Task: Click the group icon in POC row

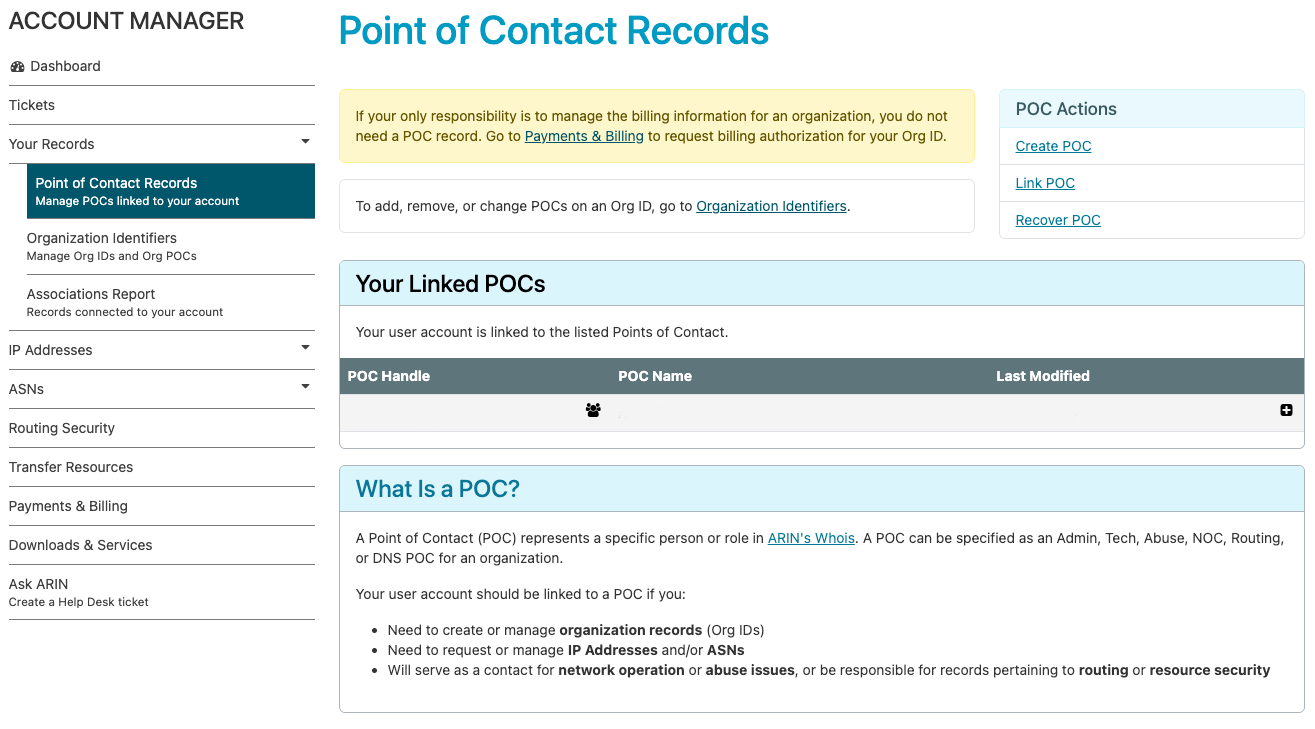Action: 593,410
